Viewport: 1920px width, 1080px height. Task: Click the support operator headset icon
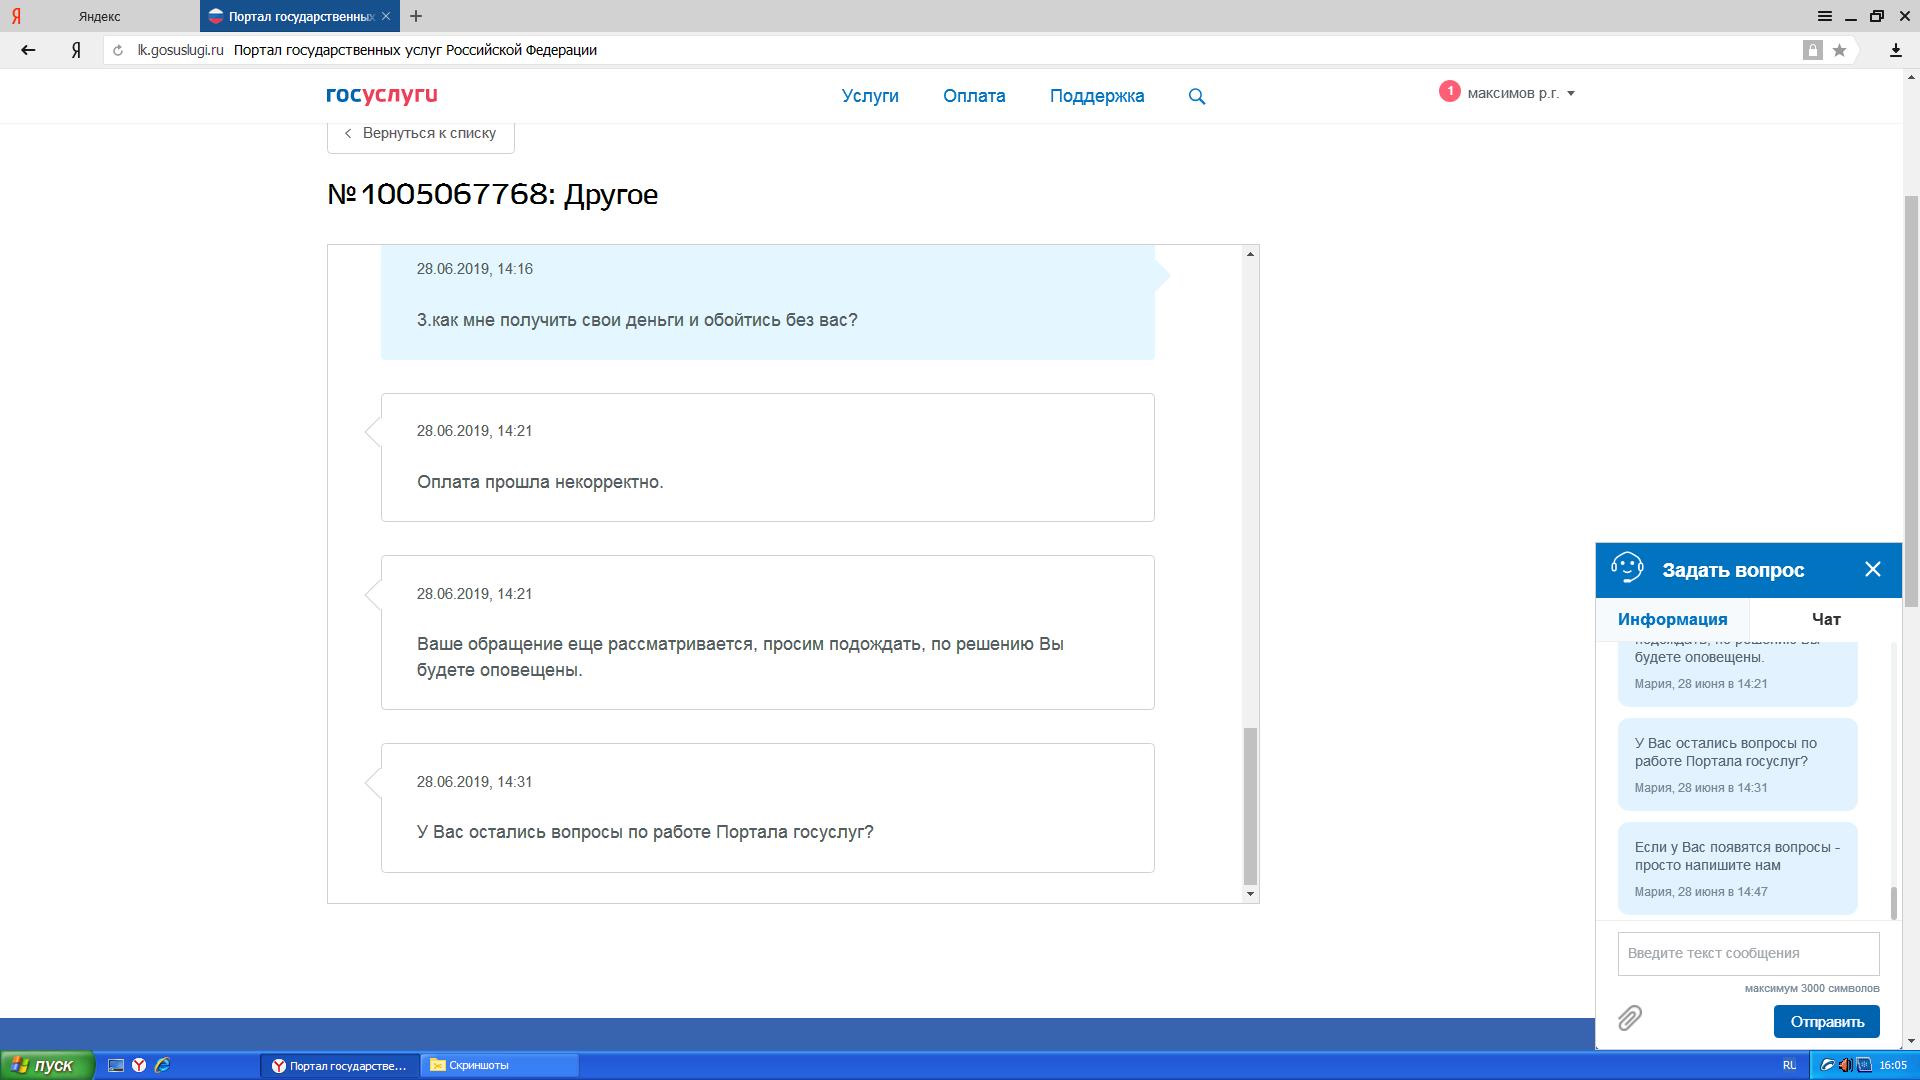(x=1627, y=568)
